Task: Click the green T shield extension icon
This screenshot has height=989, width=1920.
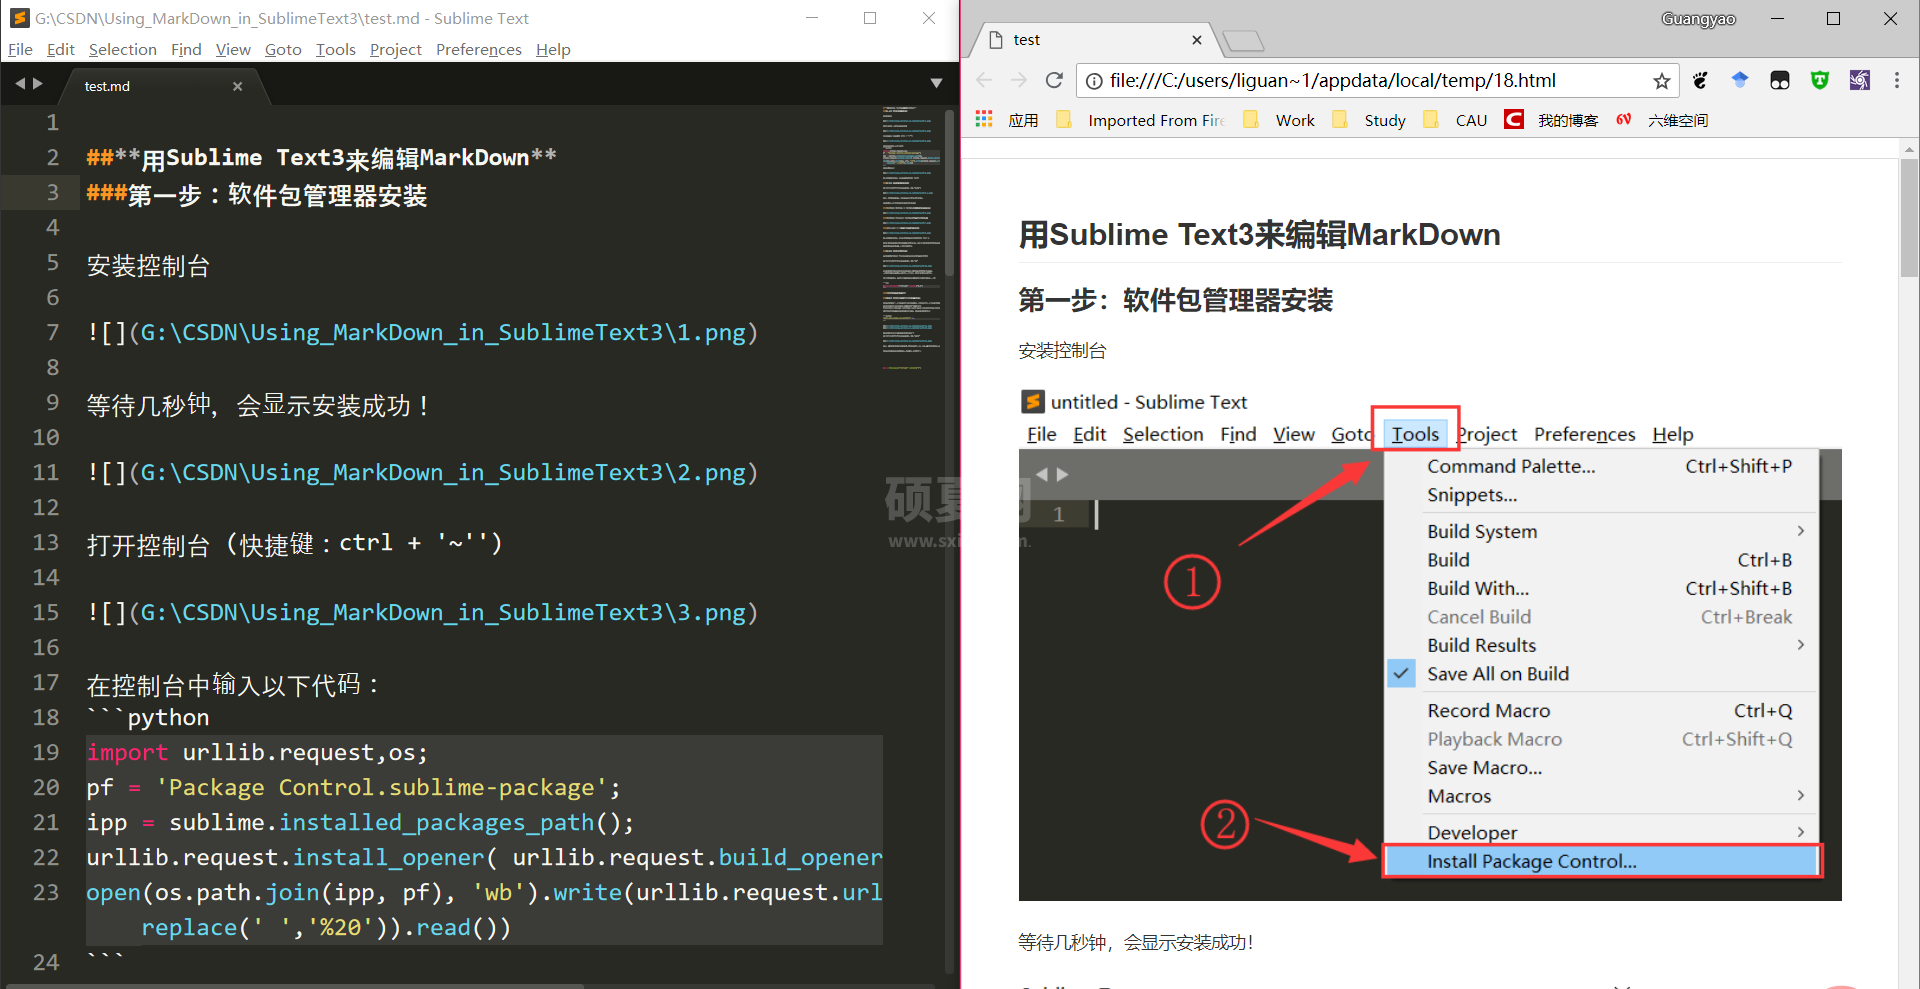Action: point(1820,80)
